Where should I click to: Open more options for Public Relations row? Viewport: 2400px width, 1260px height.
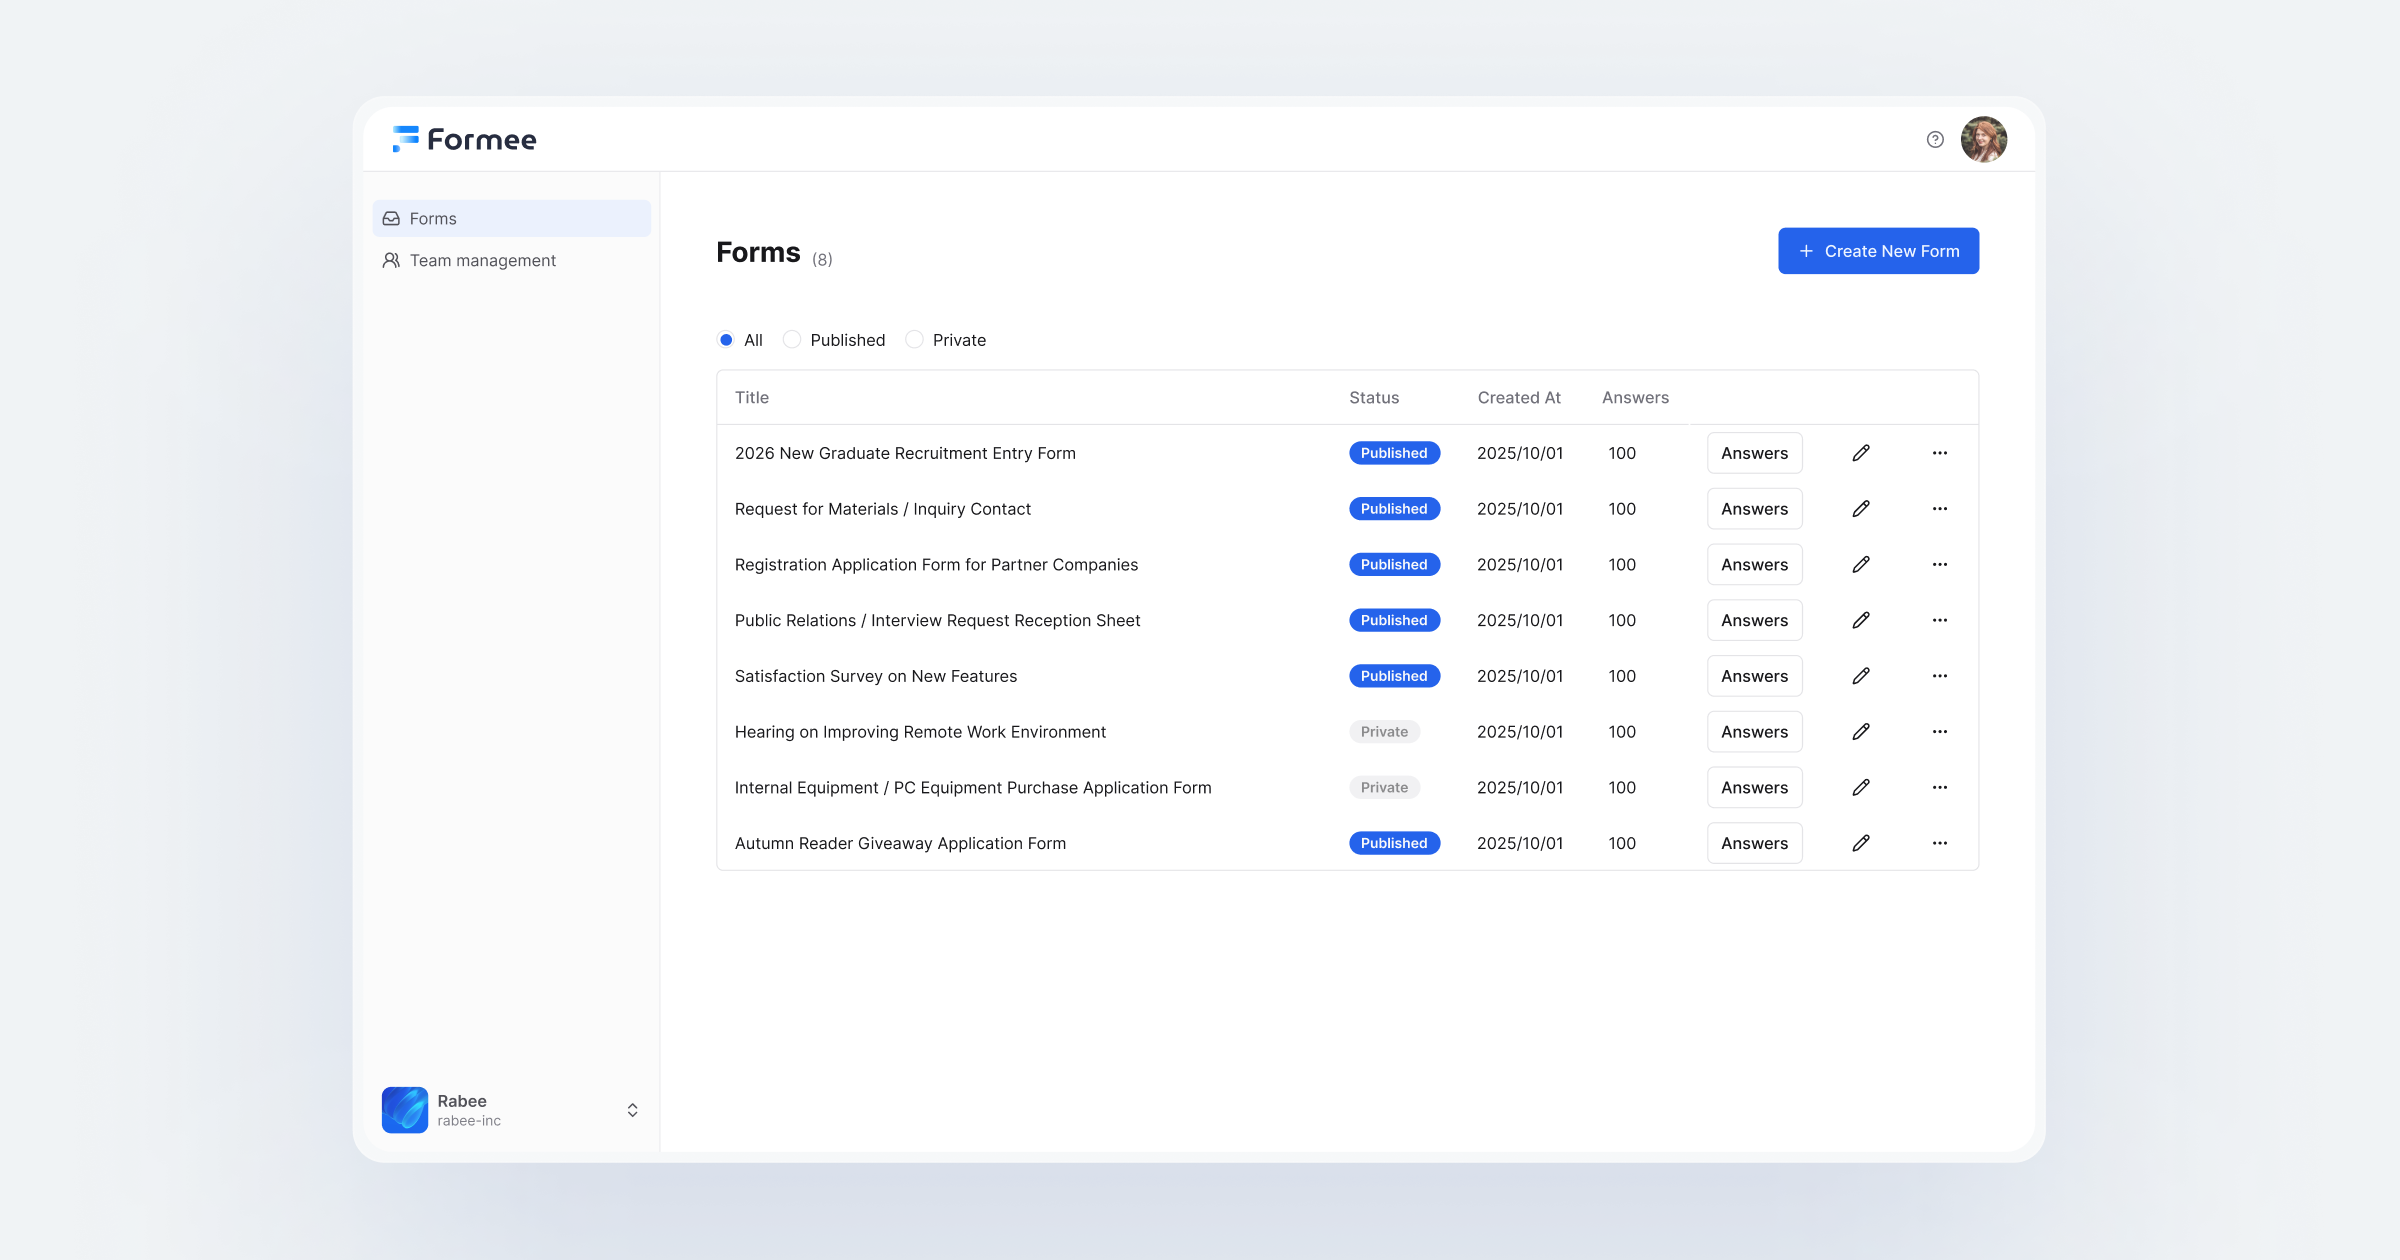[1940, 621]
